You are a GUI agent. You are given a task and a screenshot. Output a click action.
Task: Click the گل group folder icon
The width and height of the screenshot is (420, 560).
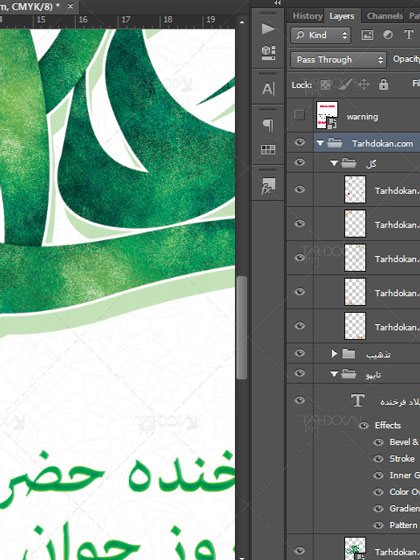(x=349, y=163)
